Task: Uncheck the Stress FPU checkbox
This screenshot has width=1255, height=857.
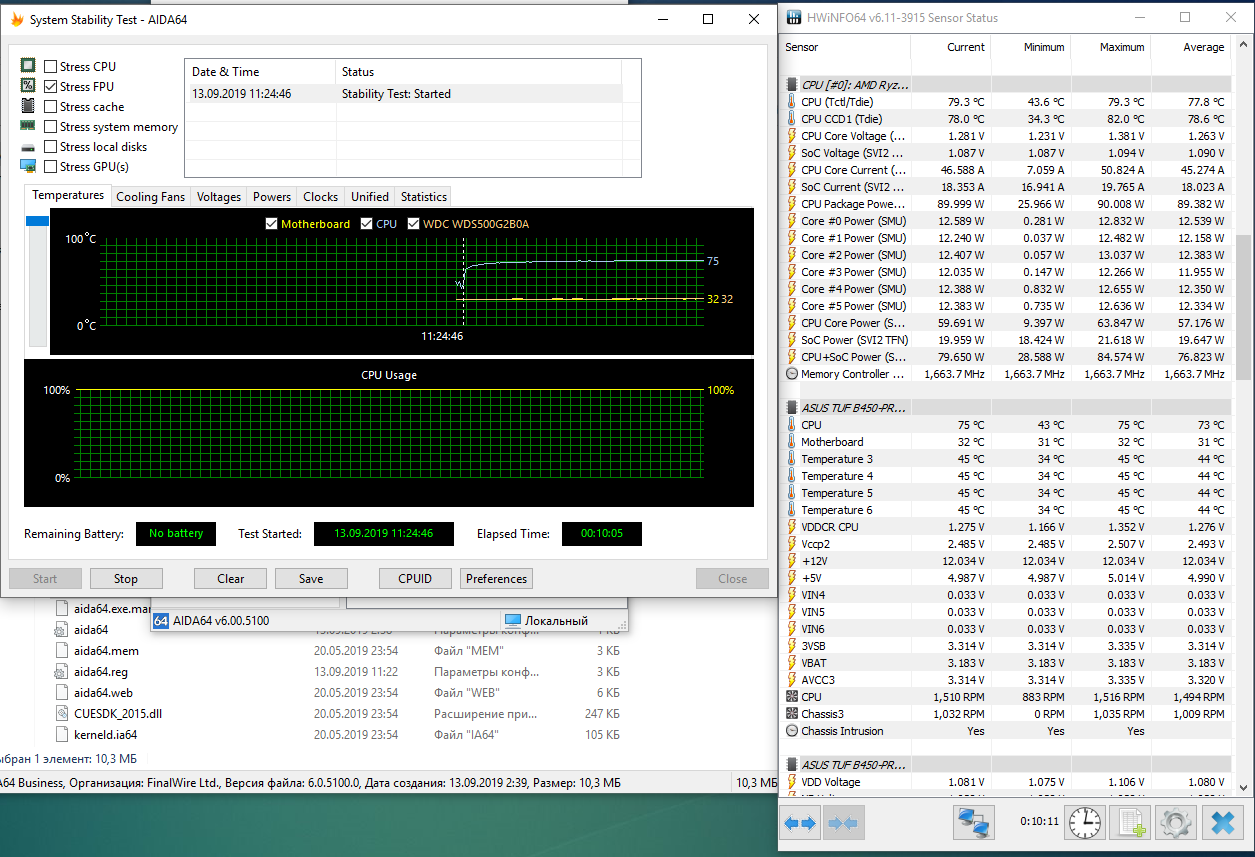Action: coord(50,86)
